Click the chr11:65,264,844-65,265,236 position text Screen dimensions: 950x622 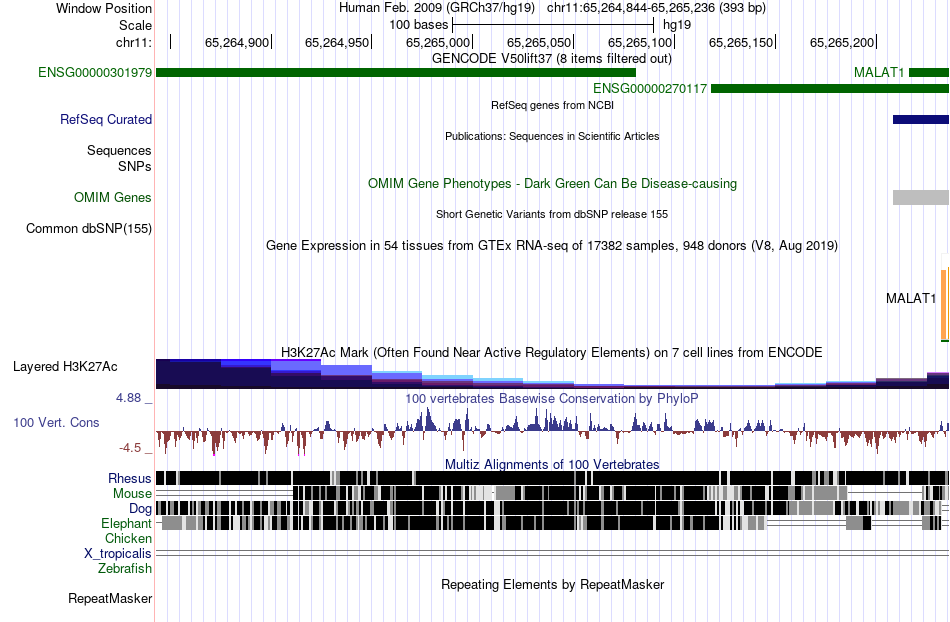click(656, 8)
